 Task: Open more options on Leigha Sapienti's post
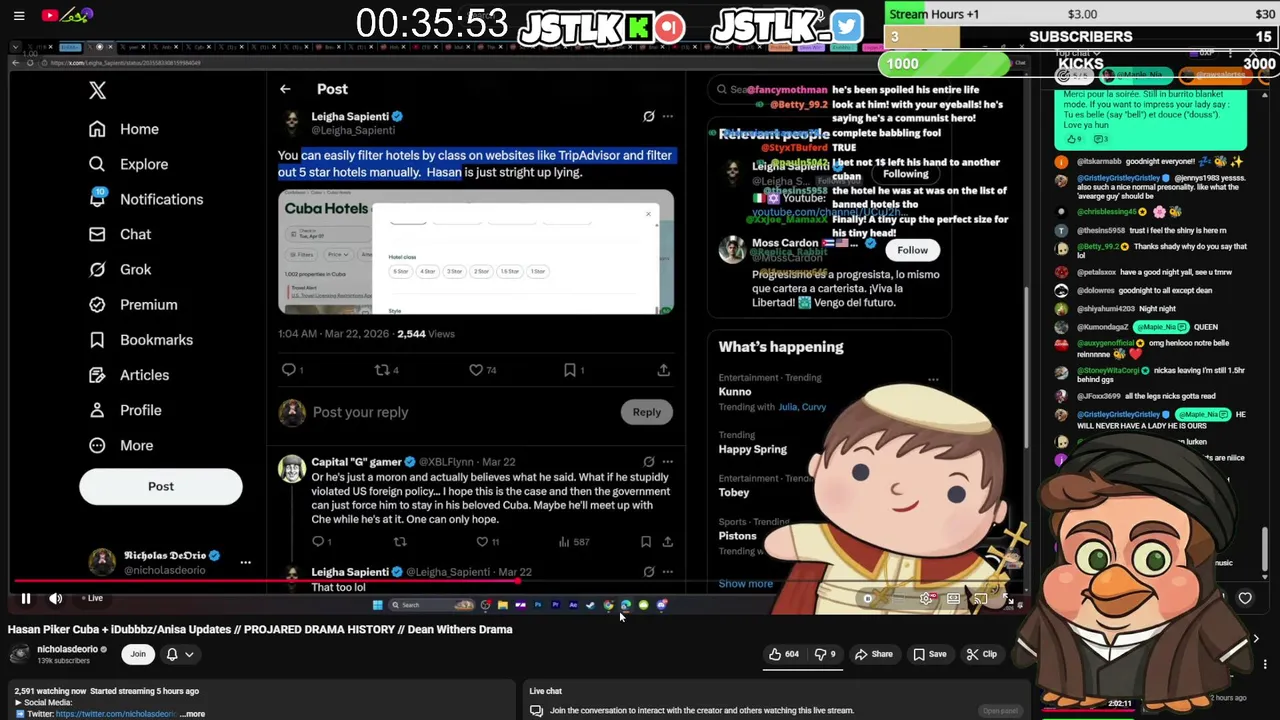click(668, 117)
